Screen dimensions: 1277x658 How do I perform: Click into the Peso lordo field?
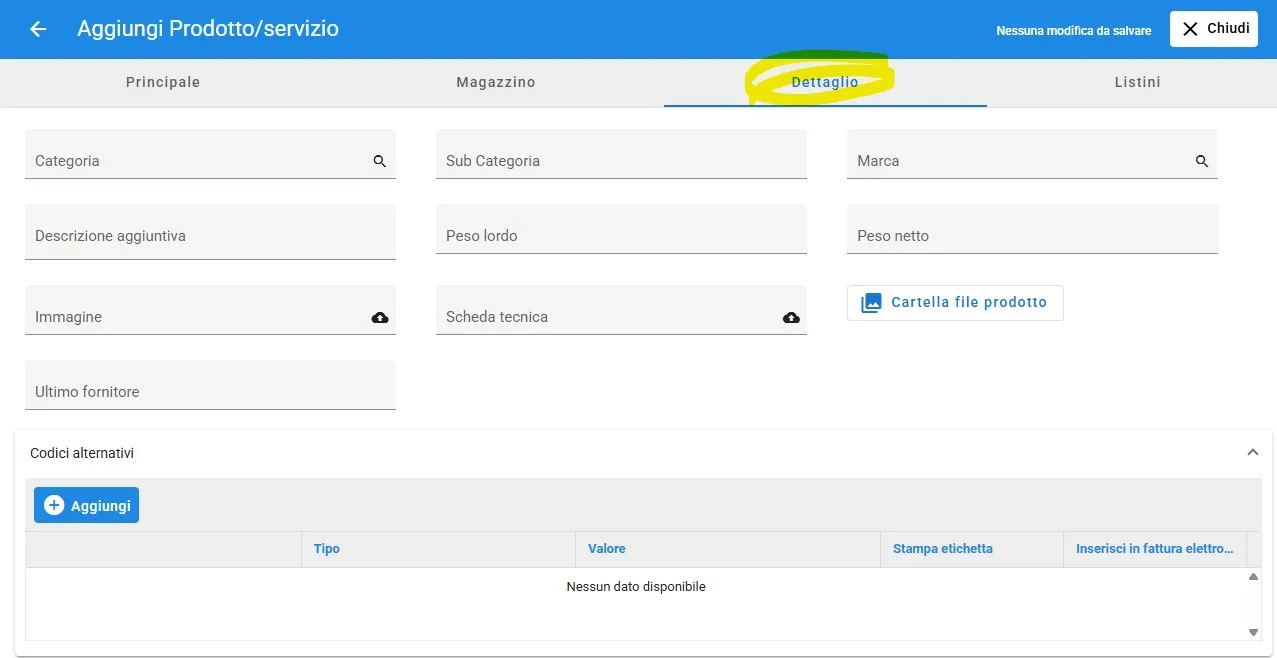pyautogui.click(x=620, y=236)
